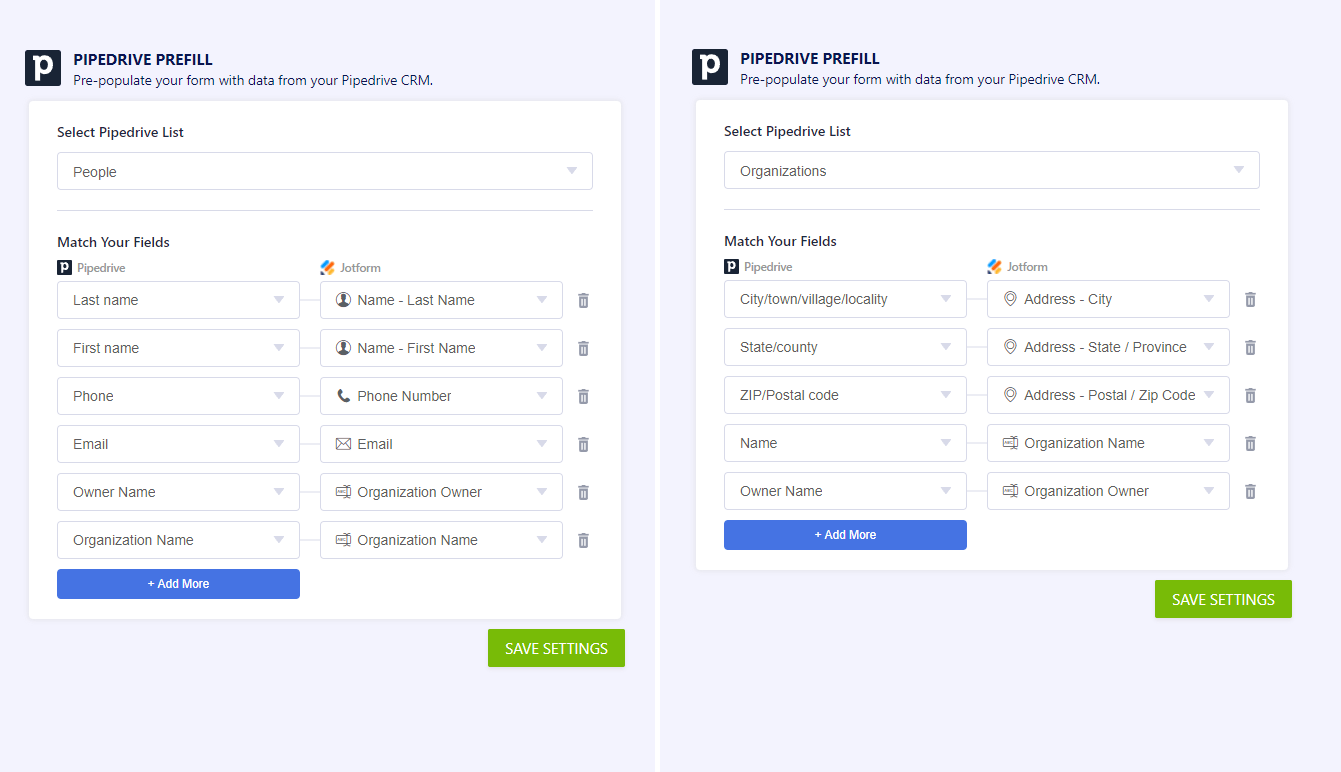This screenshot has width=1341, height=772.
Task: Delete the Email field mapping row
Action: click(584, 444)
